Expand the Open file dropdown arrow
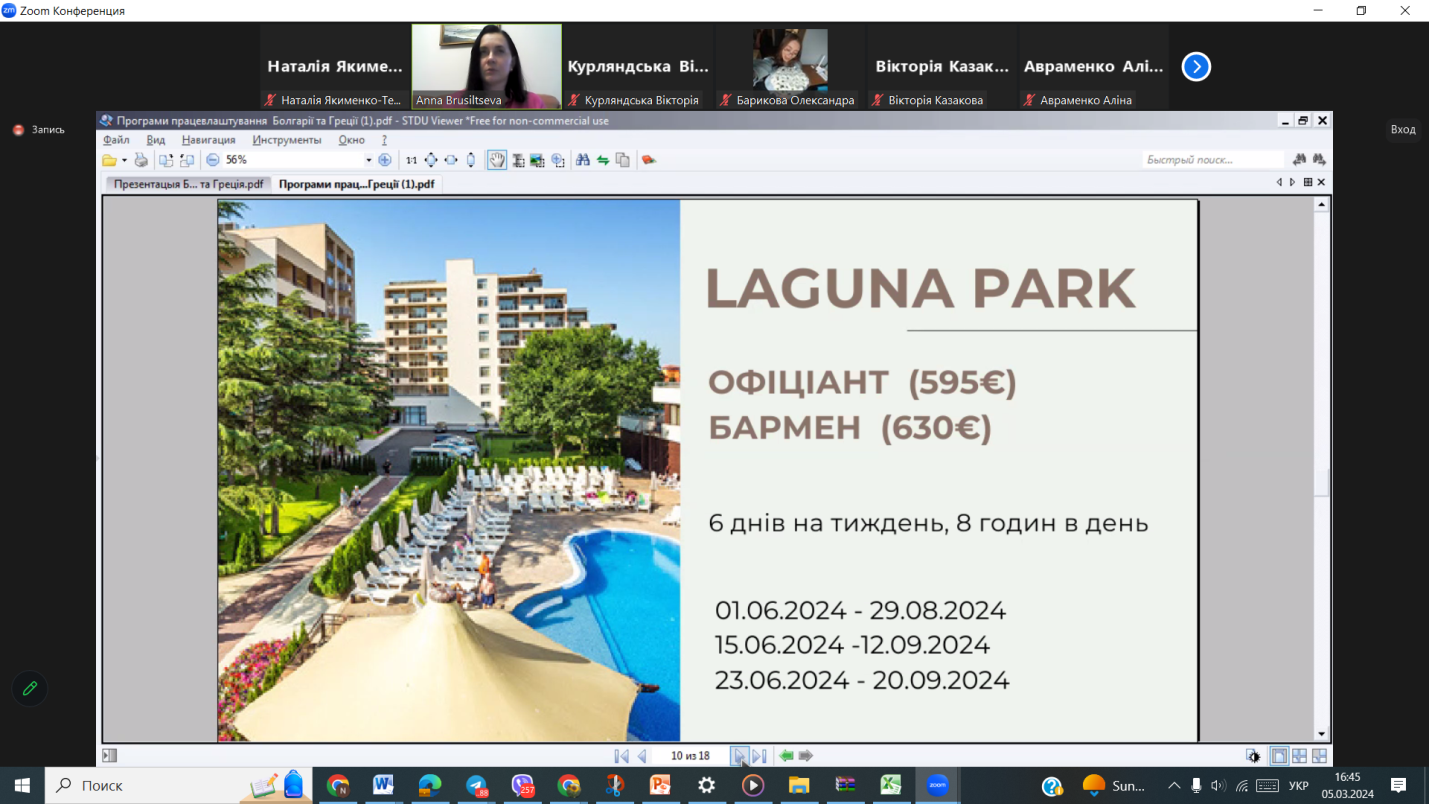This screenshot has height=804, width=1429. point(124,160)
